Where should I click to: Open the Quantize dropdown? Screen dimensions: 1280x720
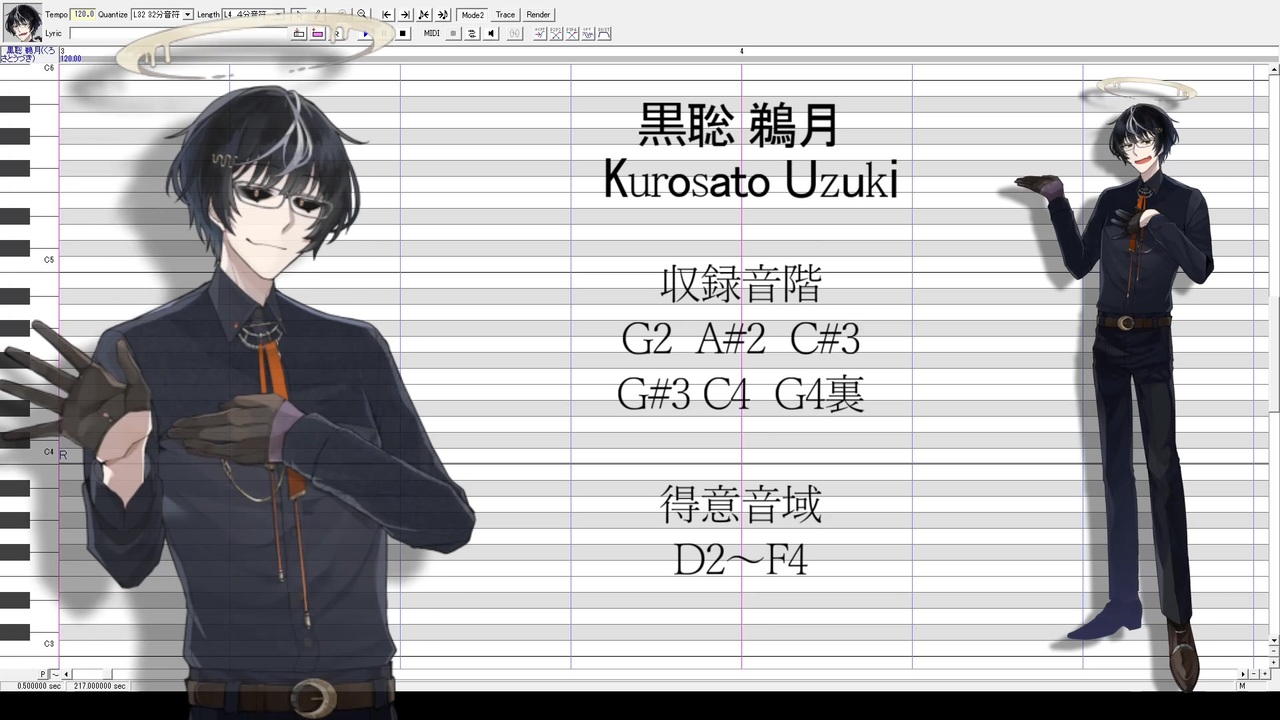162,14
